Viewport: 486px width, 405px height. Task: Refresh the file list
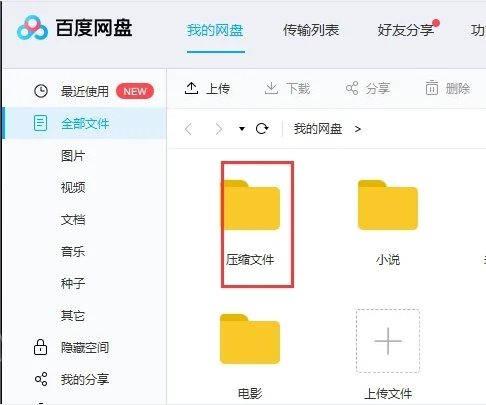click(262, 128)
